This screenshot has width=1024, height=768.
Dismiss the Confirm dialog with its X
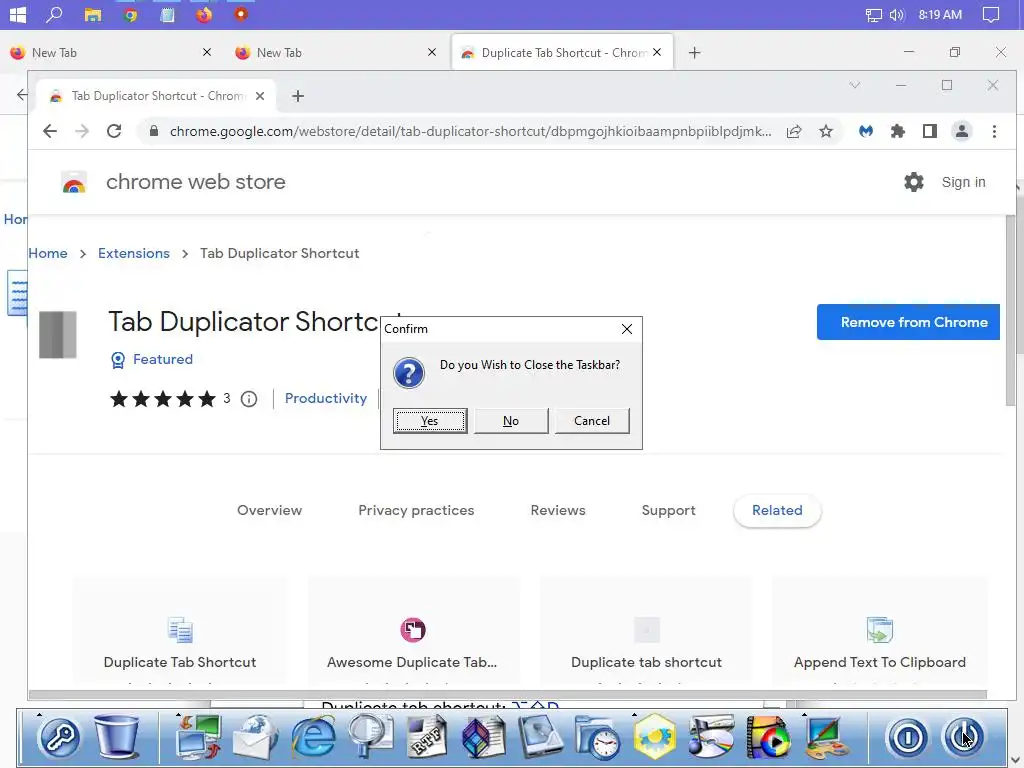pos(626,329)
